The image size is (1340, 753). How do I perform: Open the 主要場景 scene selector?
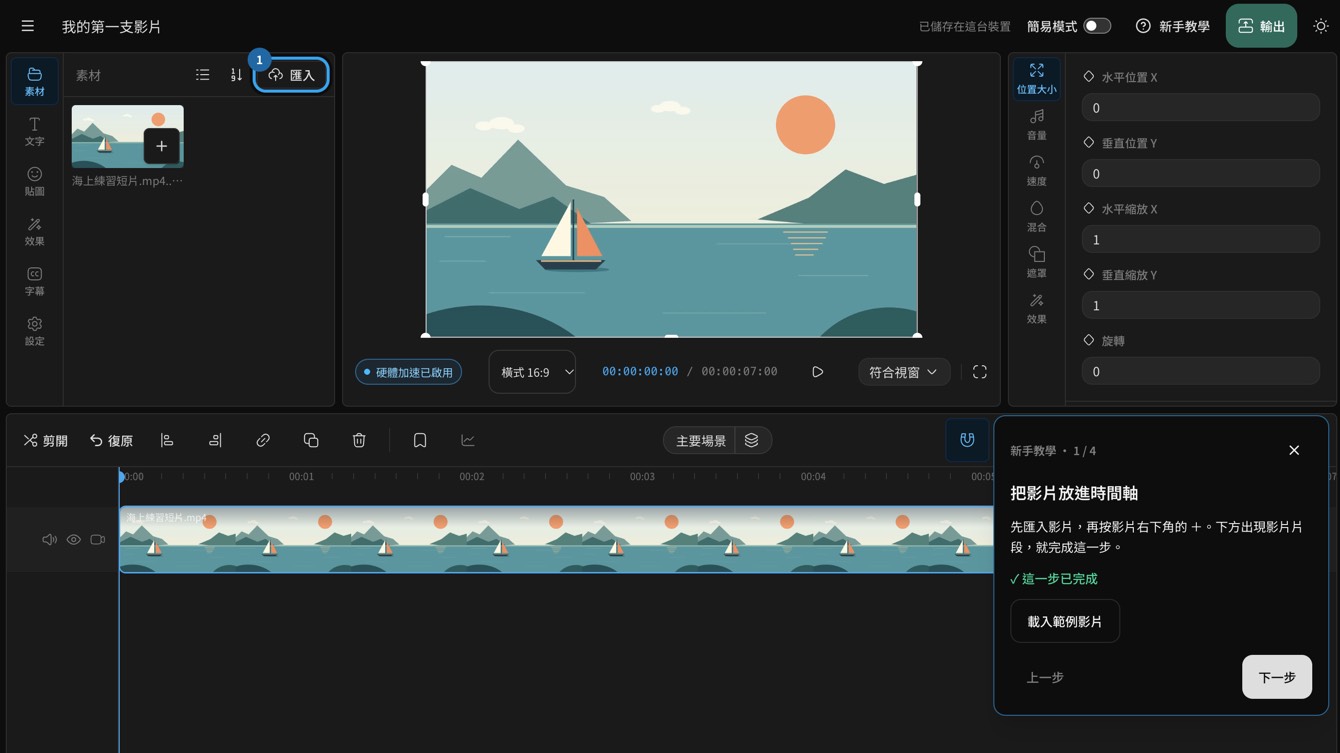pos(700,440)
